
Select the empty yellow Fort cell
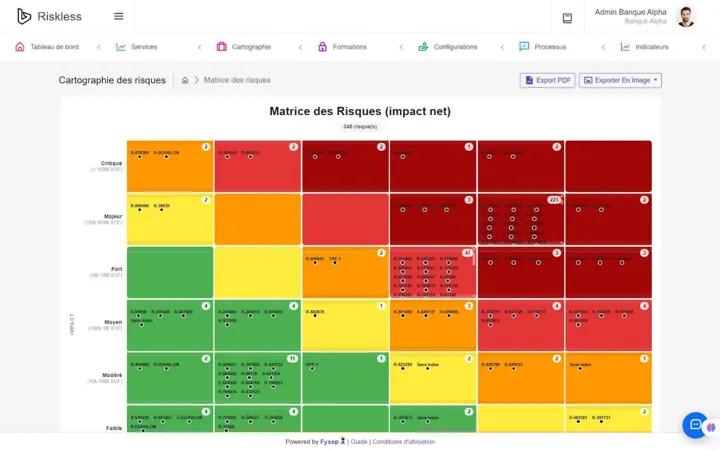[258, 272]
